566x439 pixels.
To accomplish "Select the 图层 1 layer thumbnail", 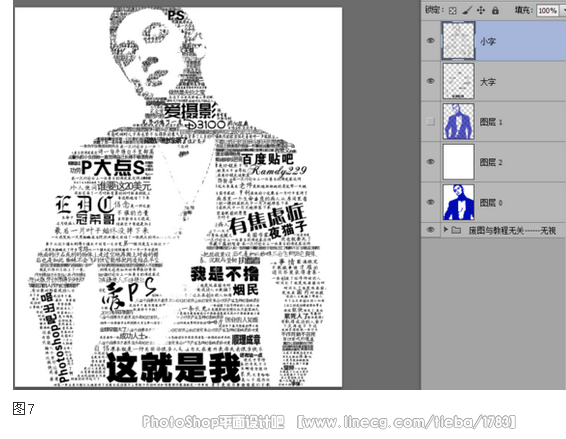I will tap(458, 121).
